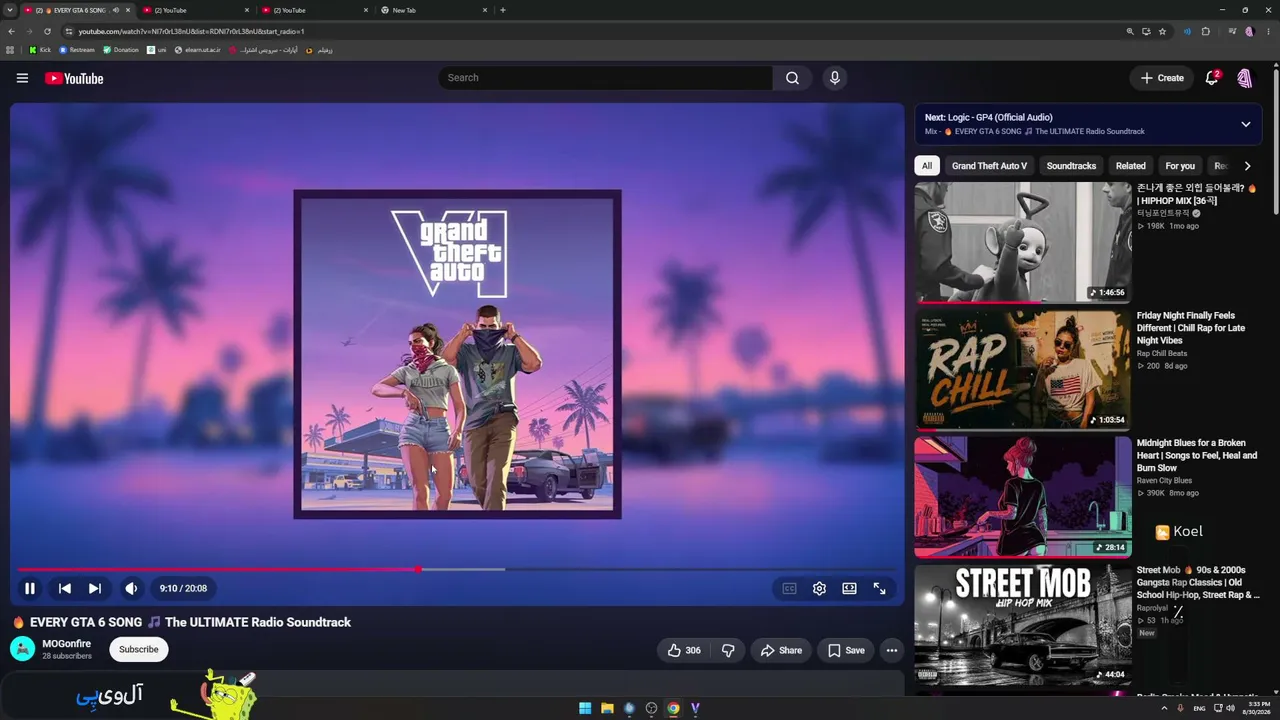Dislike this video
Image resolution: width=1280 pixels, height=720 pixels.
(x=728, y=650)
